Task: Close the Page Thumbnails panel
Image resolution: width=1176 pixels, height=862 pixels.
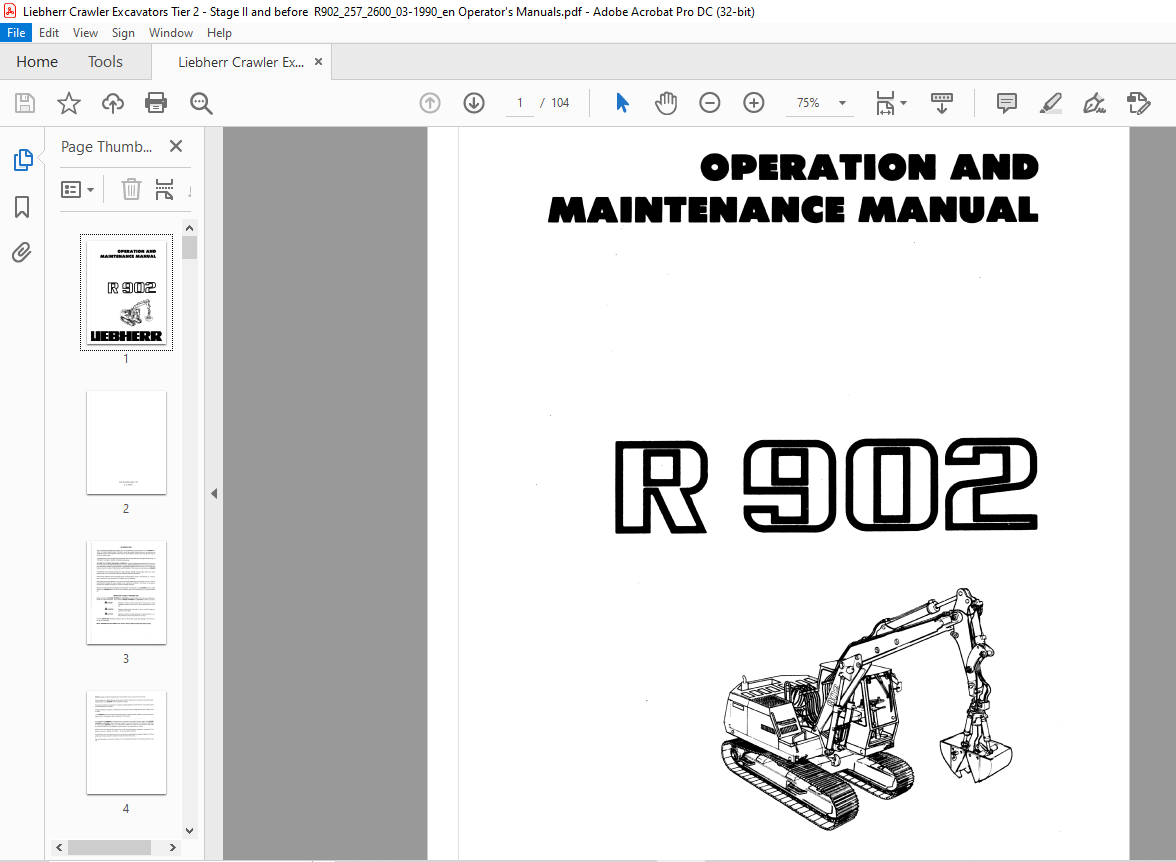Action: (x=176, y=146)
